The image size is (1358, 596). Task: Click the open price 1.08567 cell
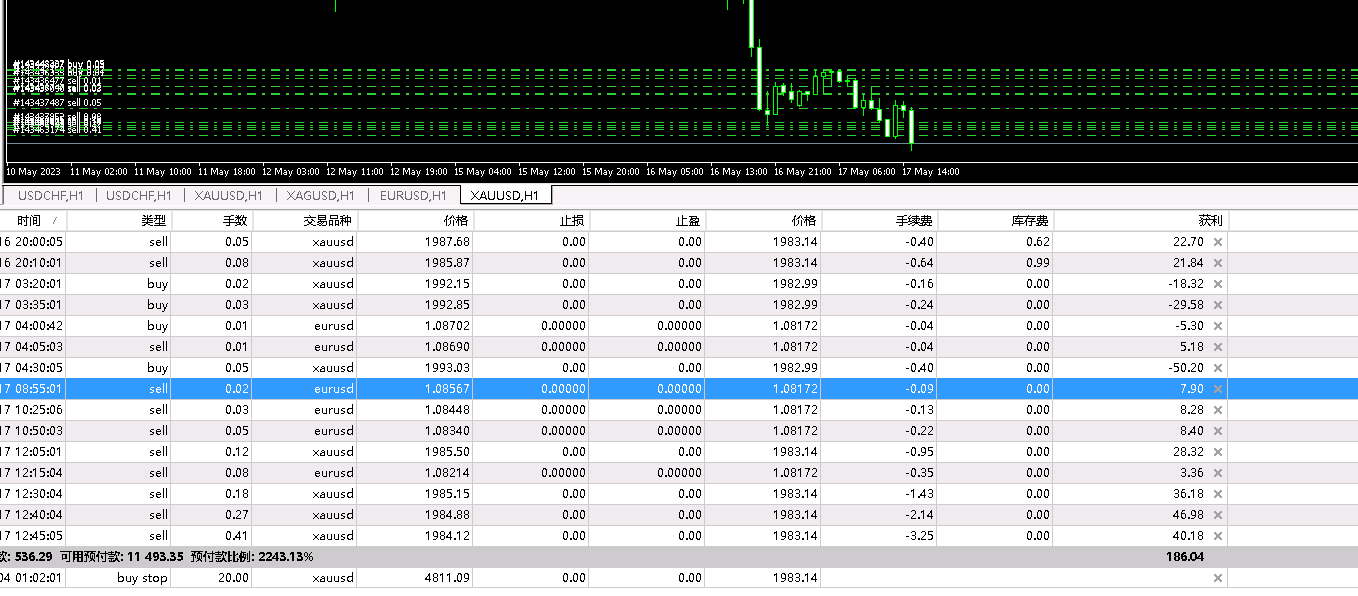(x=447, y=389)
